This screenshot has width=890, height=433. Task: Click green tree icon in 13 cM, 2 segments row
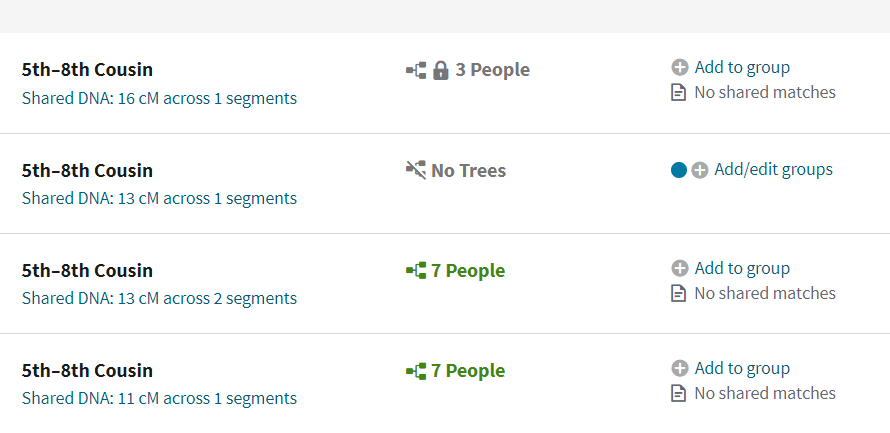[416, 270]
